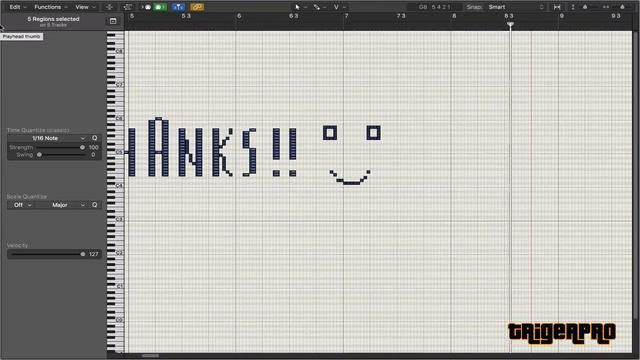The height and width of the screenshot is (360, 640).
Task: Click the vertical zoom icon
Action: pos(573,7)
